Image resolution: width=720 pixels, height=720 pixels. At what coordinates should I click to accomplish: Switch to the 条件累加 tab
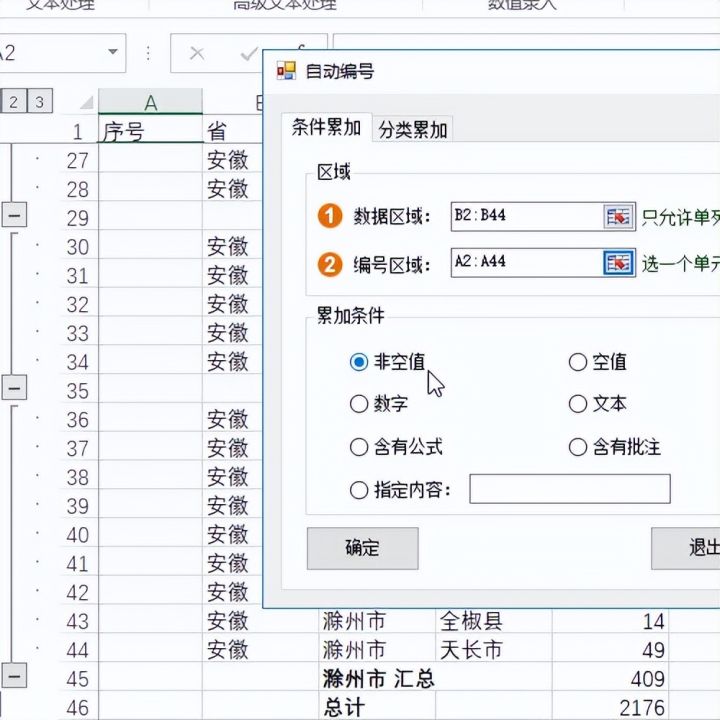coord(326,127)
